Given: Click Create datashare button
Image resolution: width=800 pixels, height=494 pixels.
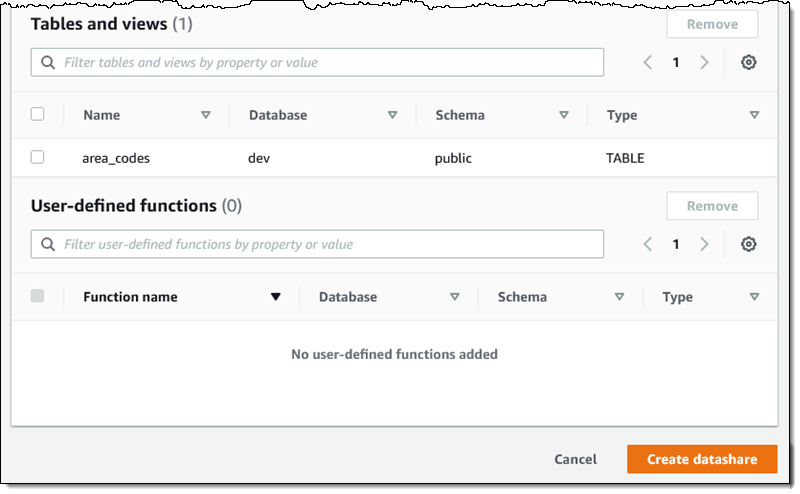Looking at the screenshot, I should pyautogui.click(x=702, y=459).
